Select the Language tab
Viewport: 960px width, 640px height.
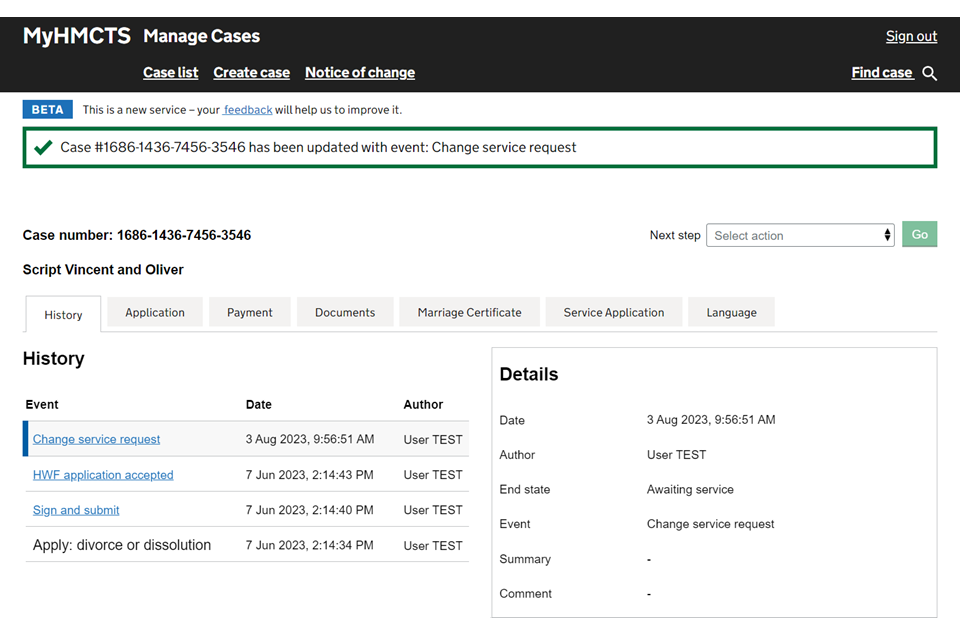731,312
